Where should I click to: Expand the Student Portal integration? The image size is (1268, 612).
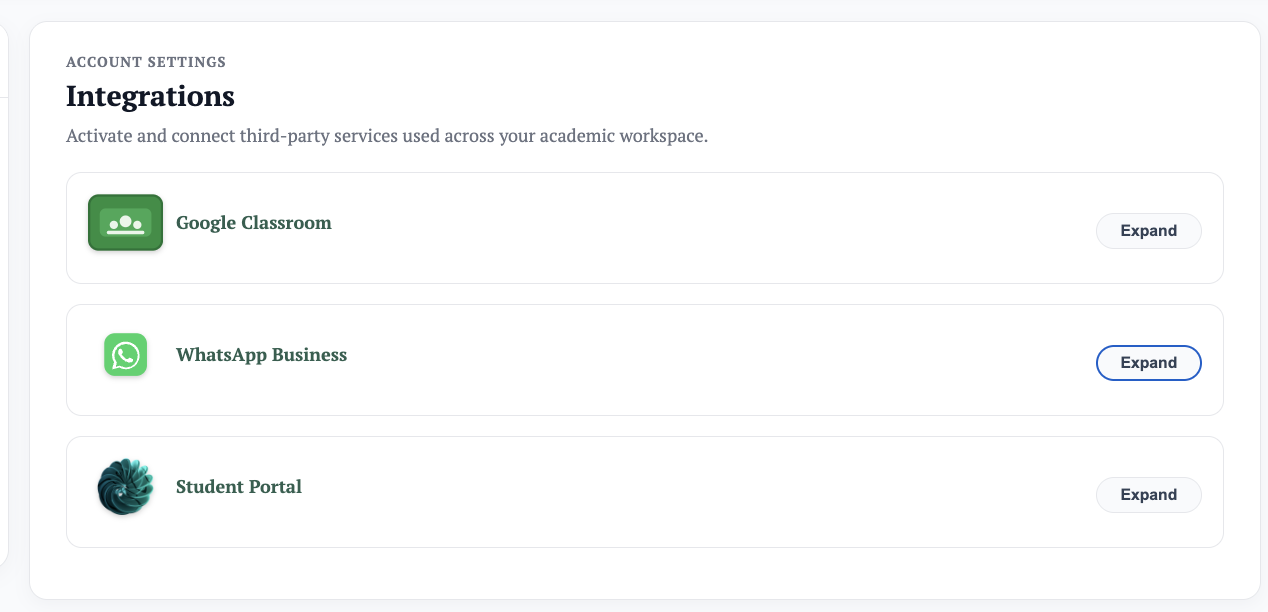click(x=1148, y=495)
